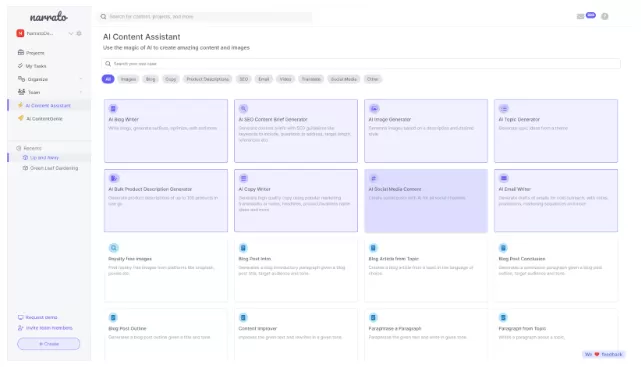
Task: Expand the workspace switcher chevron
Action: pos(71,33)
